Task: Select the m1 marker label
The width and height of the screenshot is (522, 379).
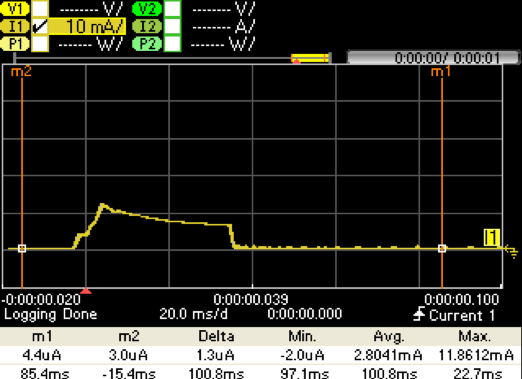Action: click(441, 71)
